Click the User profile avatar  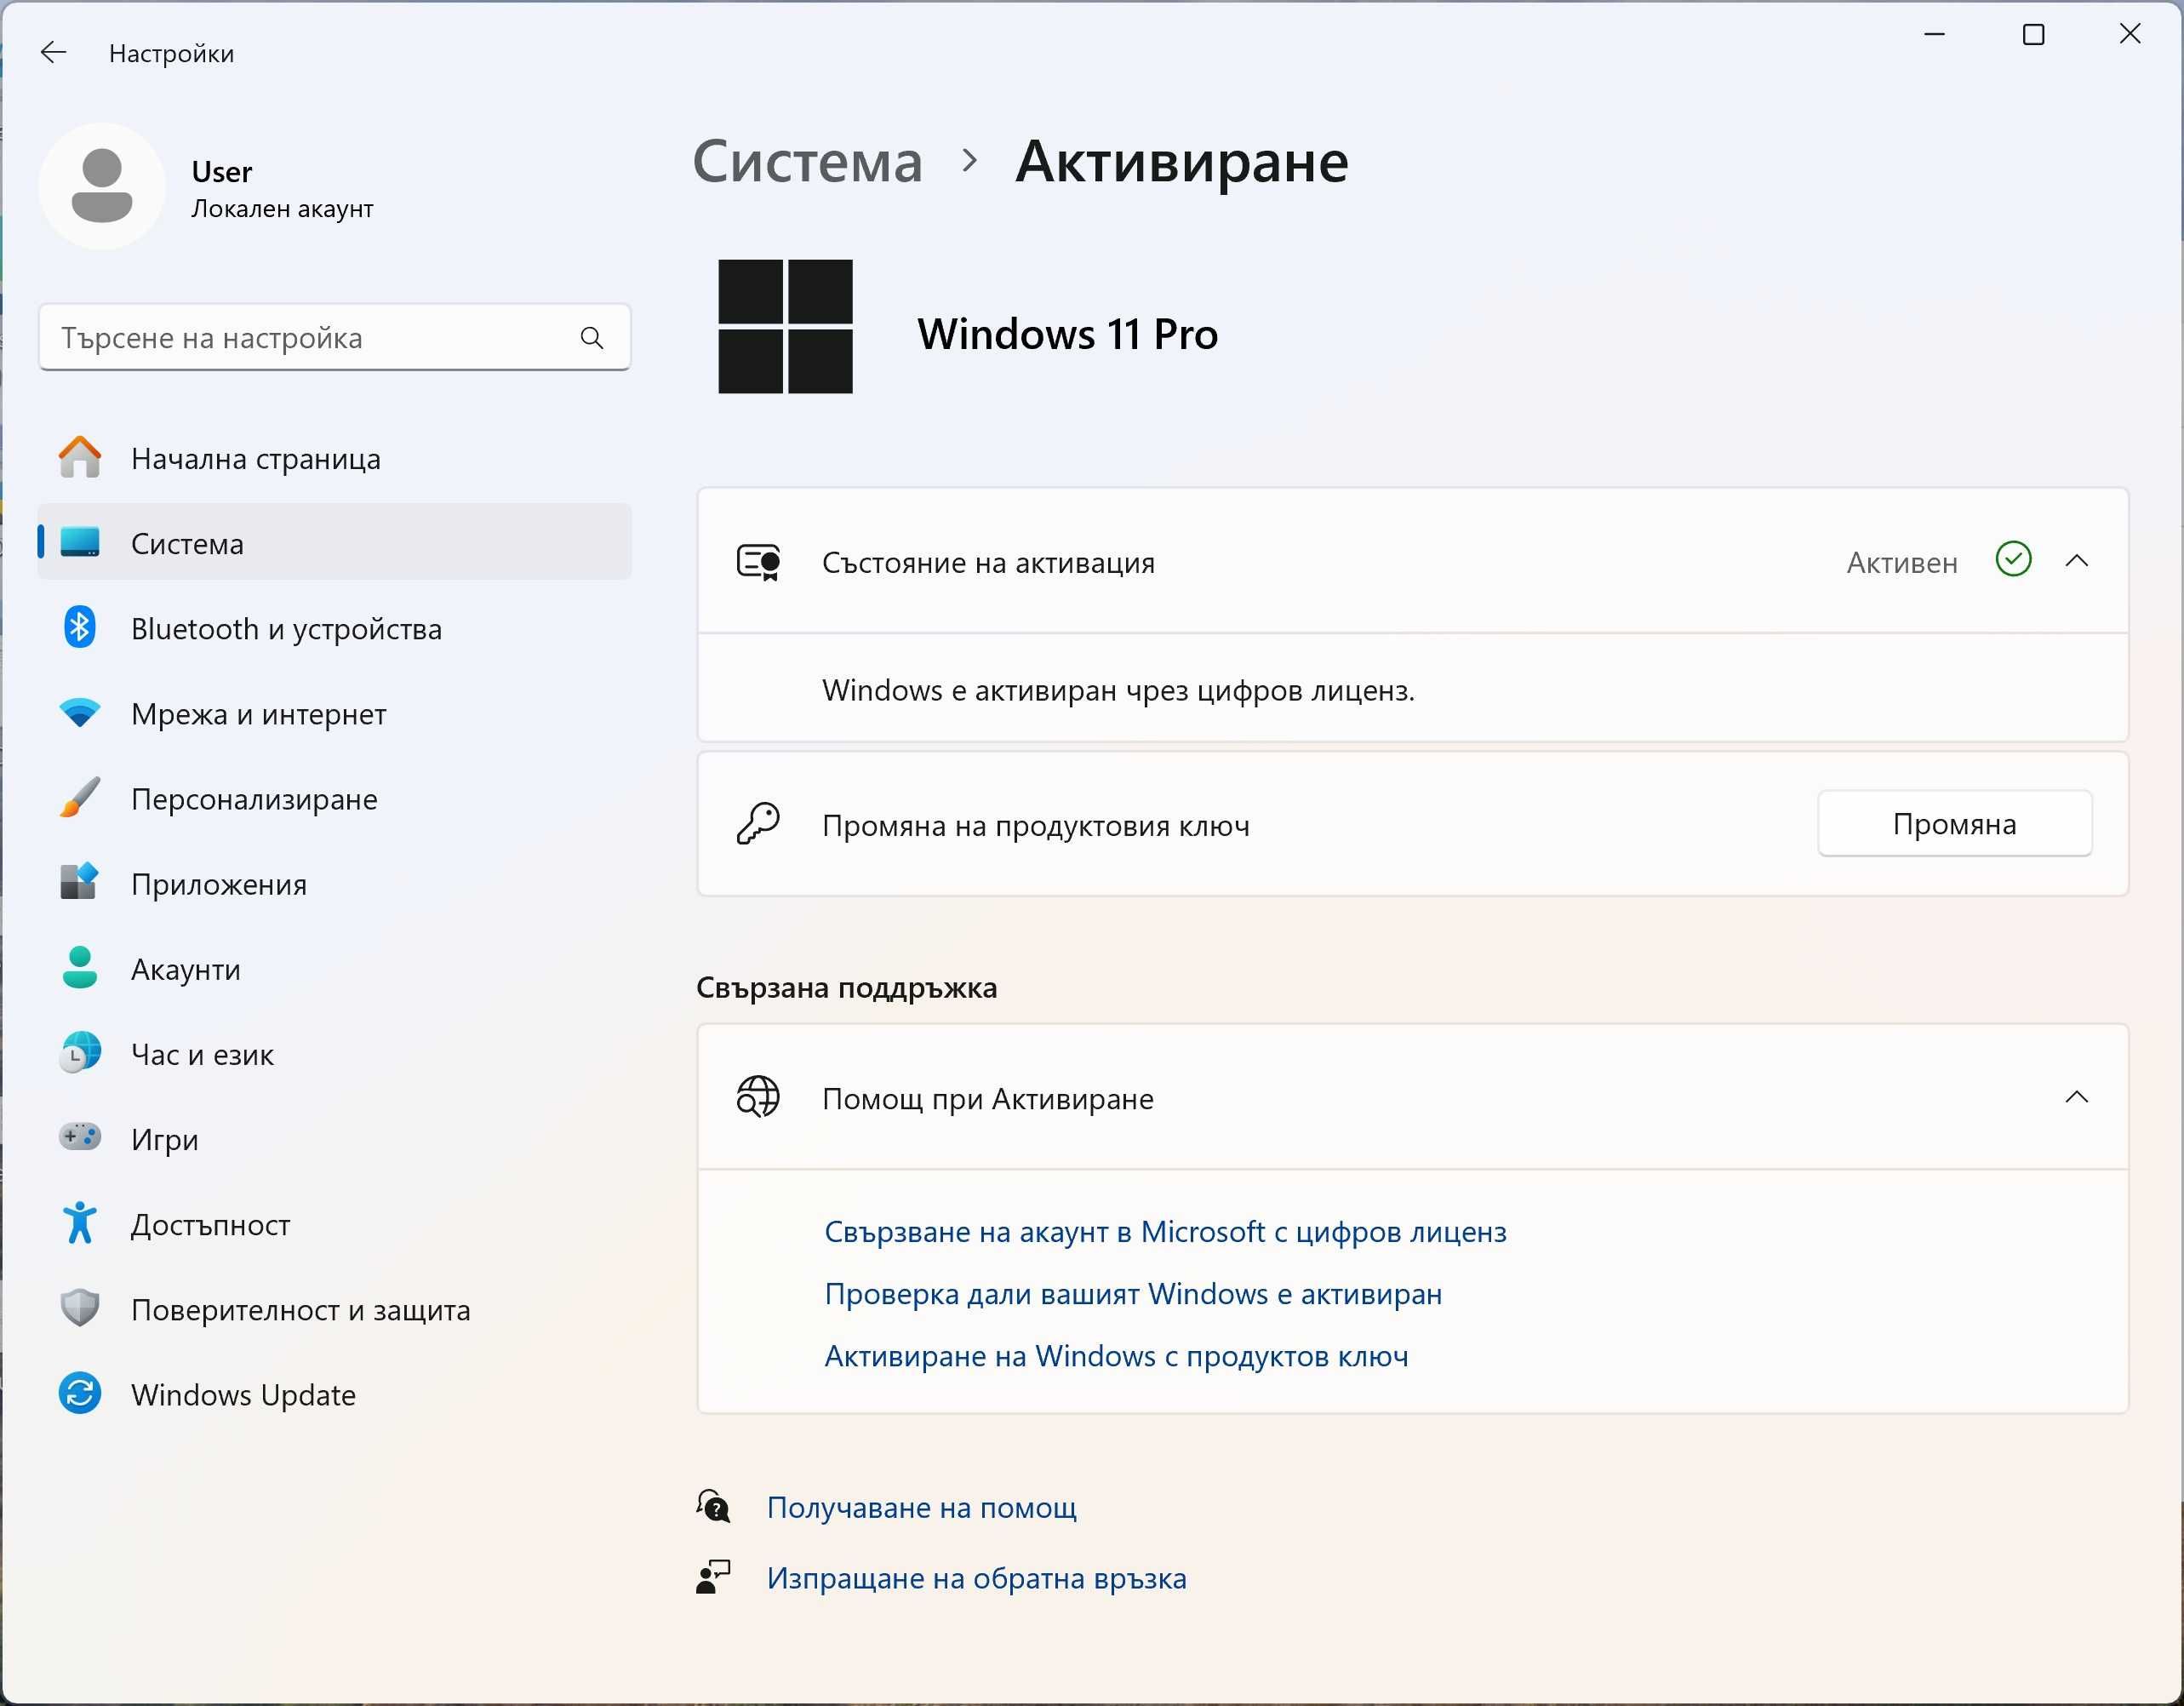click(102, 186)
